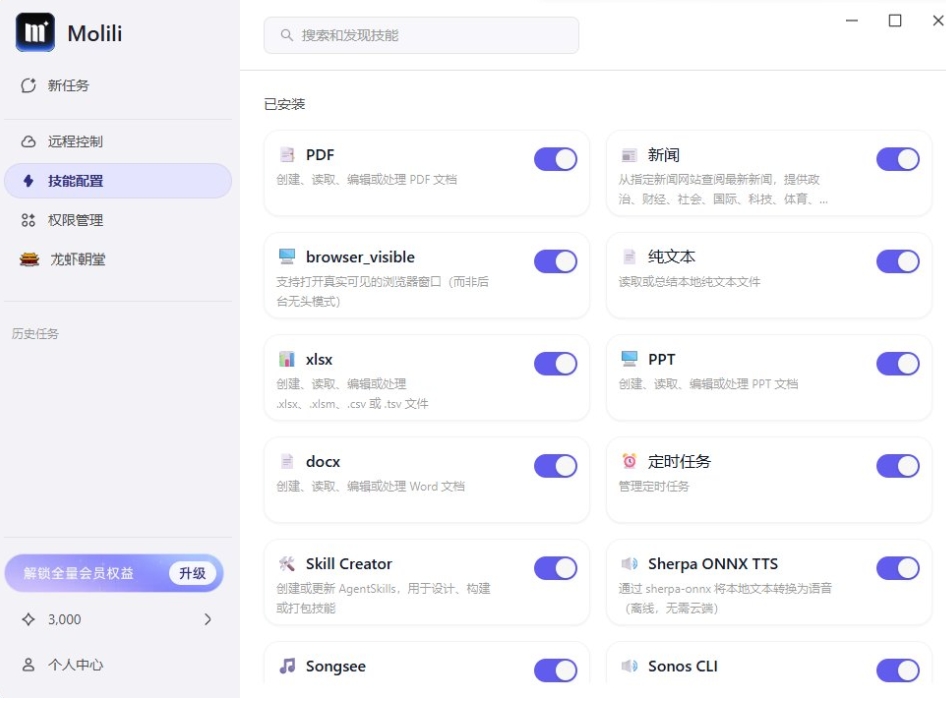946x713 pixels.
Task: Click the 技能配置 lightning icon
Action: coord(28,181)
